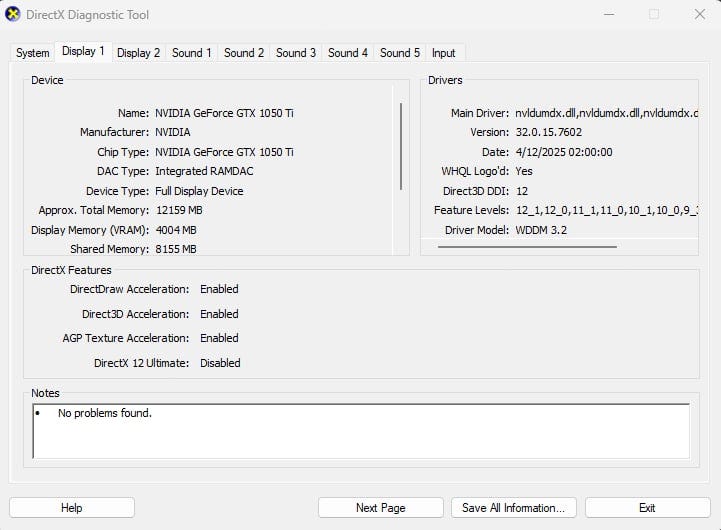Screen dimensions: 721x530
Task: Switch to the System tab
Action: 33,53
